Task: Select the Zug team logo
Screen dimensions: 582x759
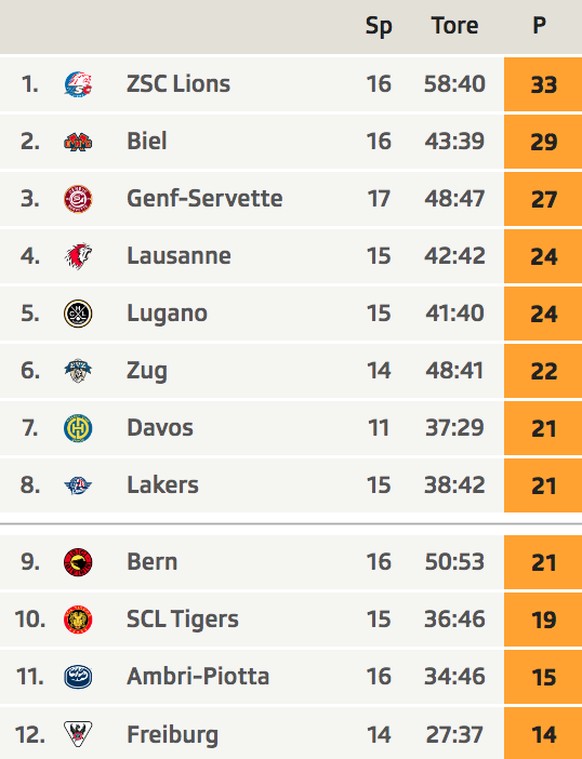Action: [x=78, y=371]
